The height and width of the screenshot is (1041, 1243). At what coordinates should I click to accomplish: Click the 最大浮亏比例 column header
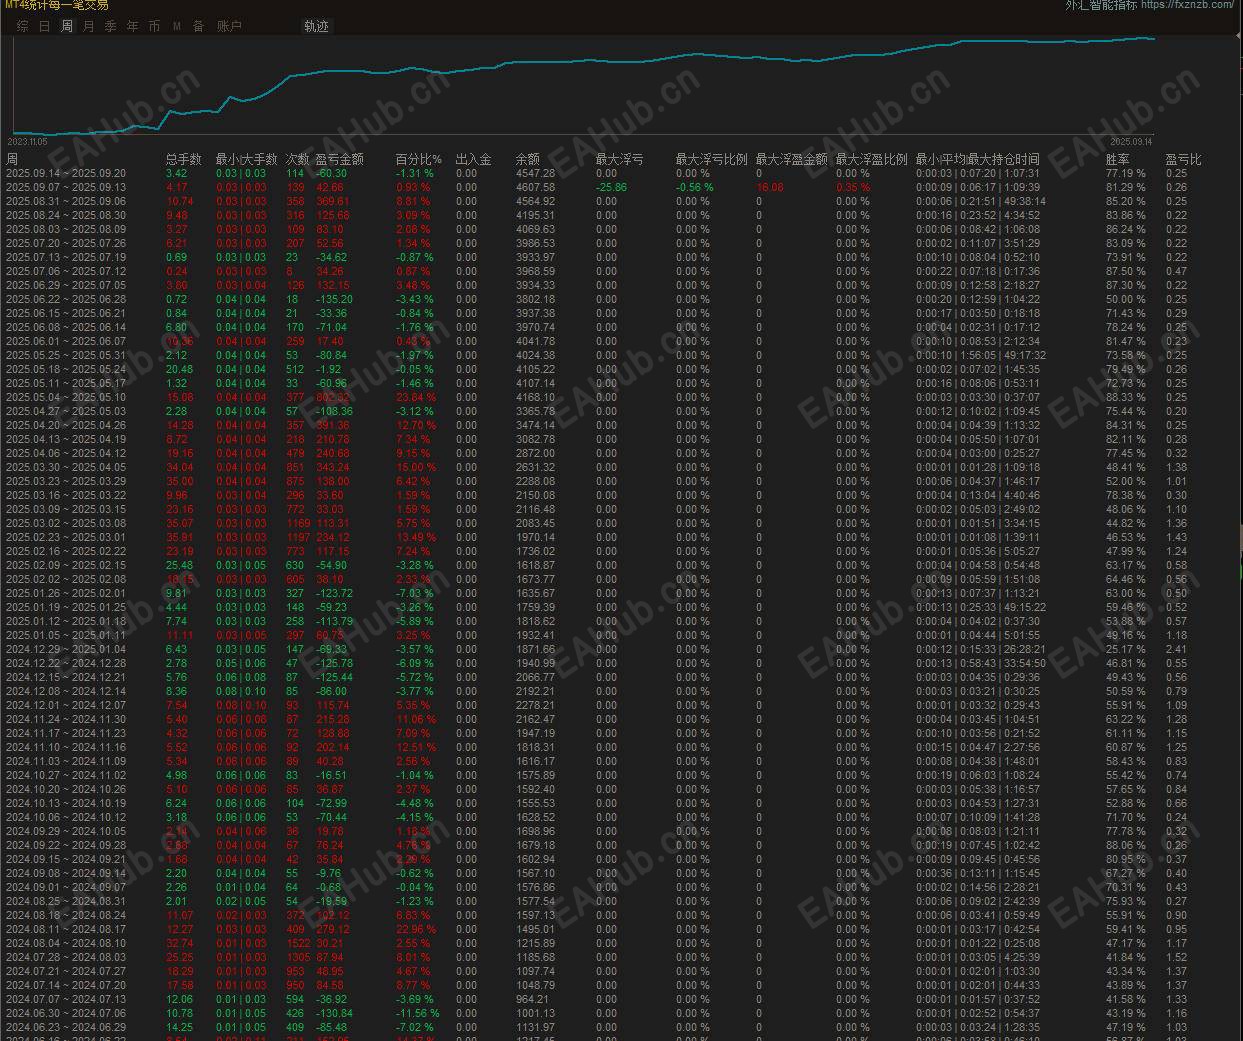click(x=711, y=159)
